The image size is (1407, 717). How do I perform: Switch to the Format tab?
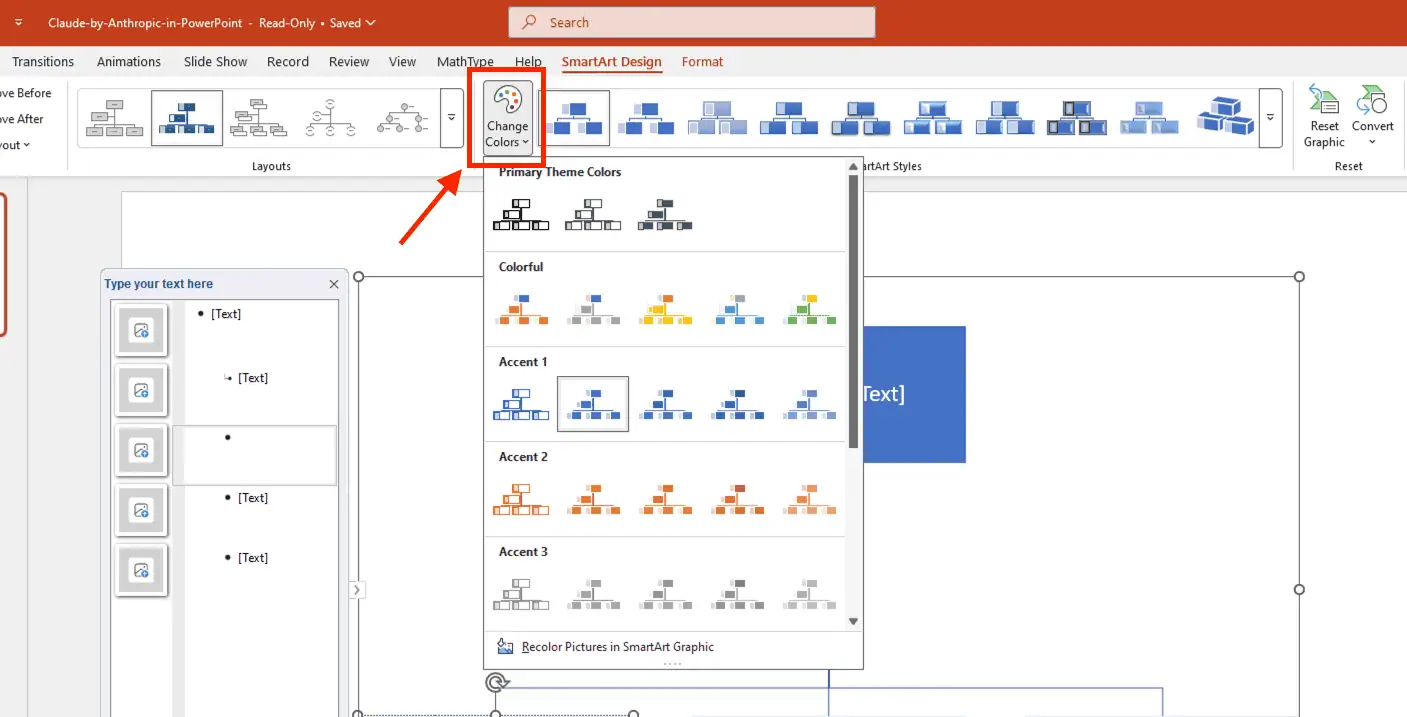702,61
